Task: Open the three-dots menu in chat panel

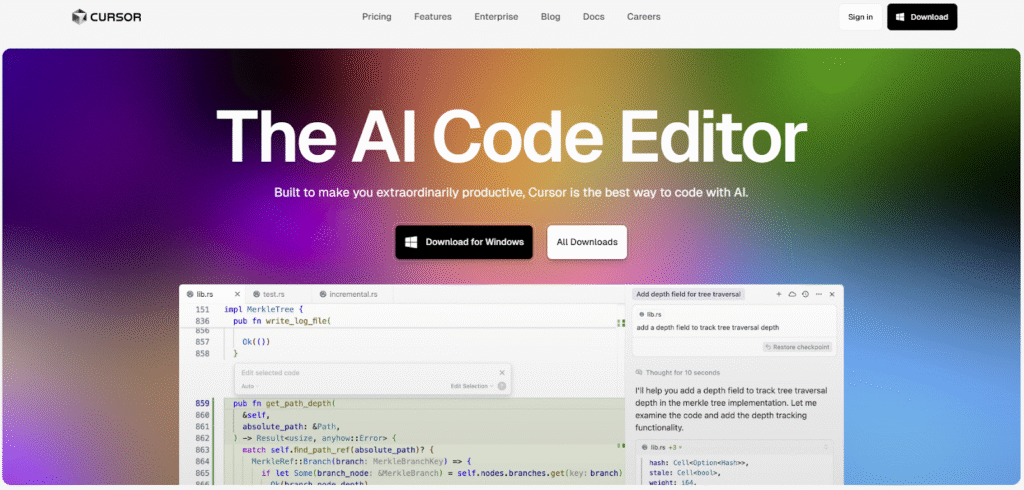Action: 819,295
